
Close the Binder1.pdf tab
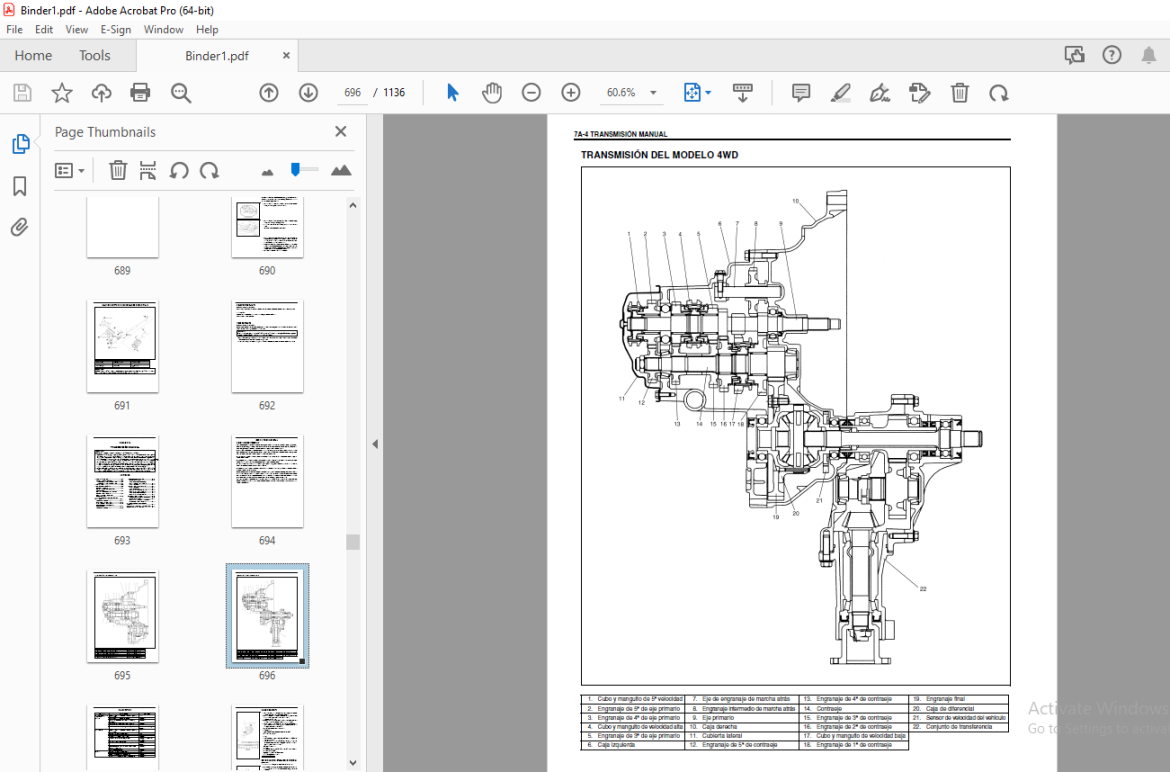coord(286,55)
